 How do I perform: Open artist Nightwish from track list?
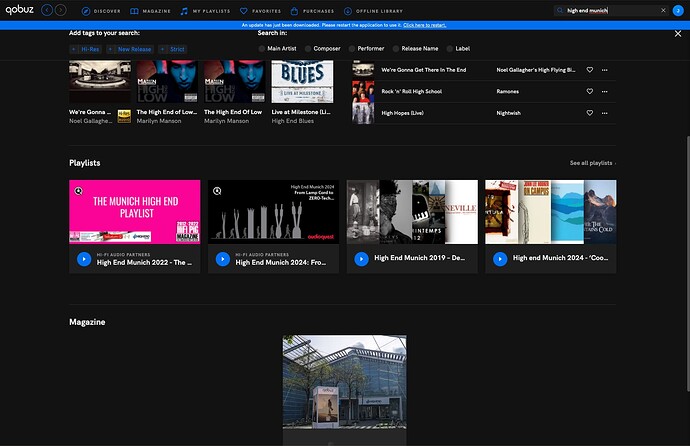pyautogui.click(x=508, y=113)
